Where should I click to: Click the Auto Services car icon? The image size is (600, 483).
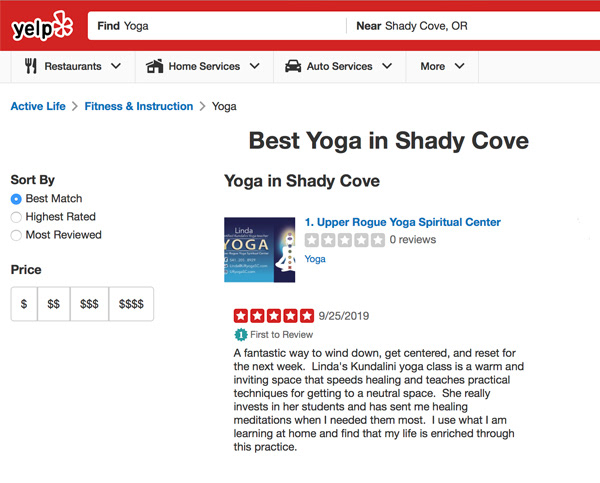pos(293,67)
